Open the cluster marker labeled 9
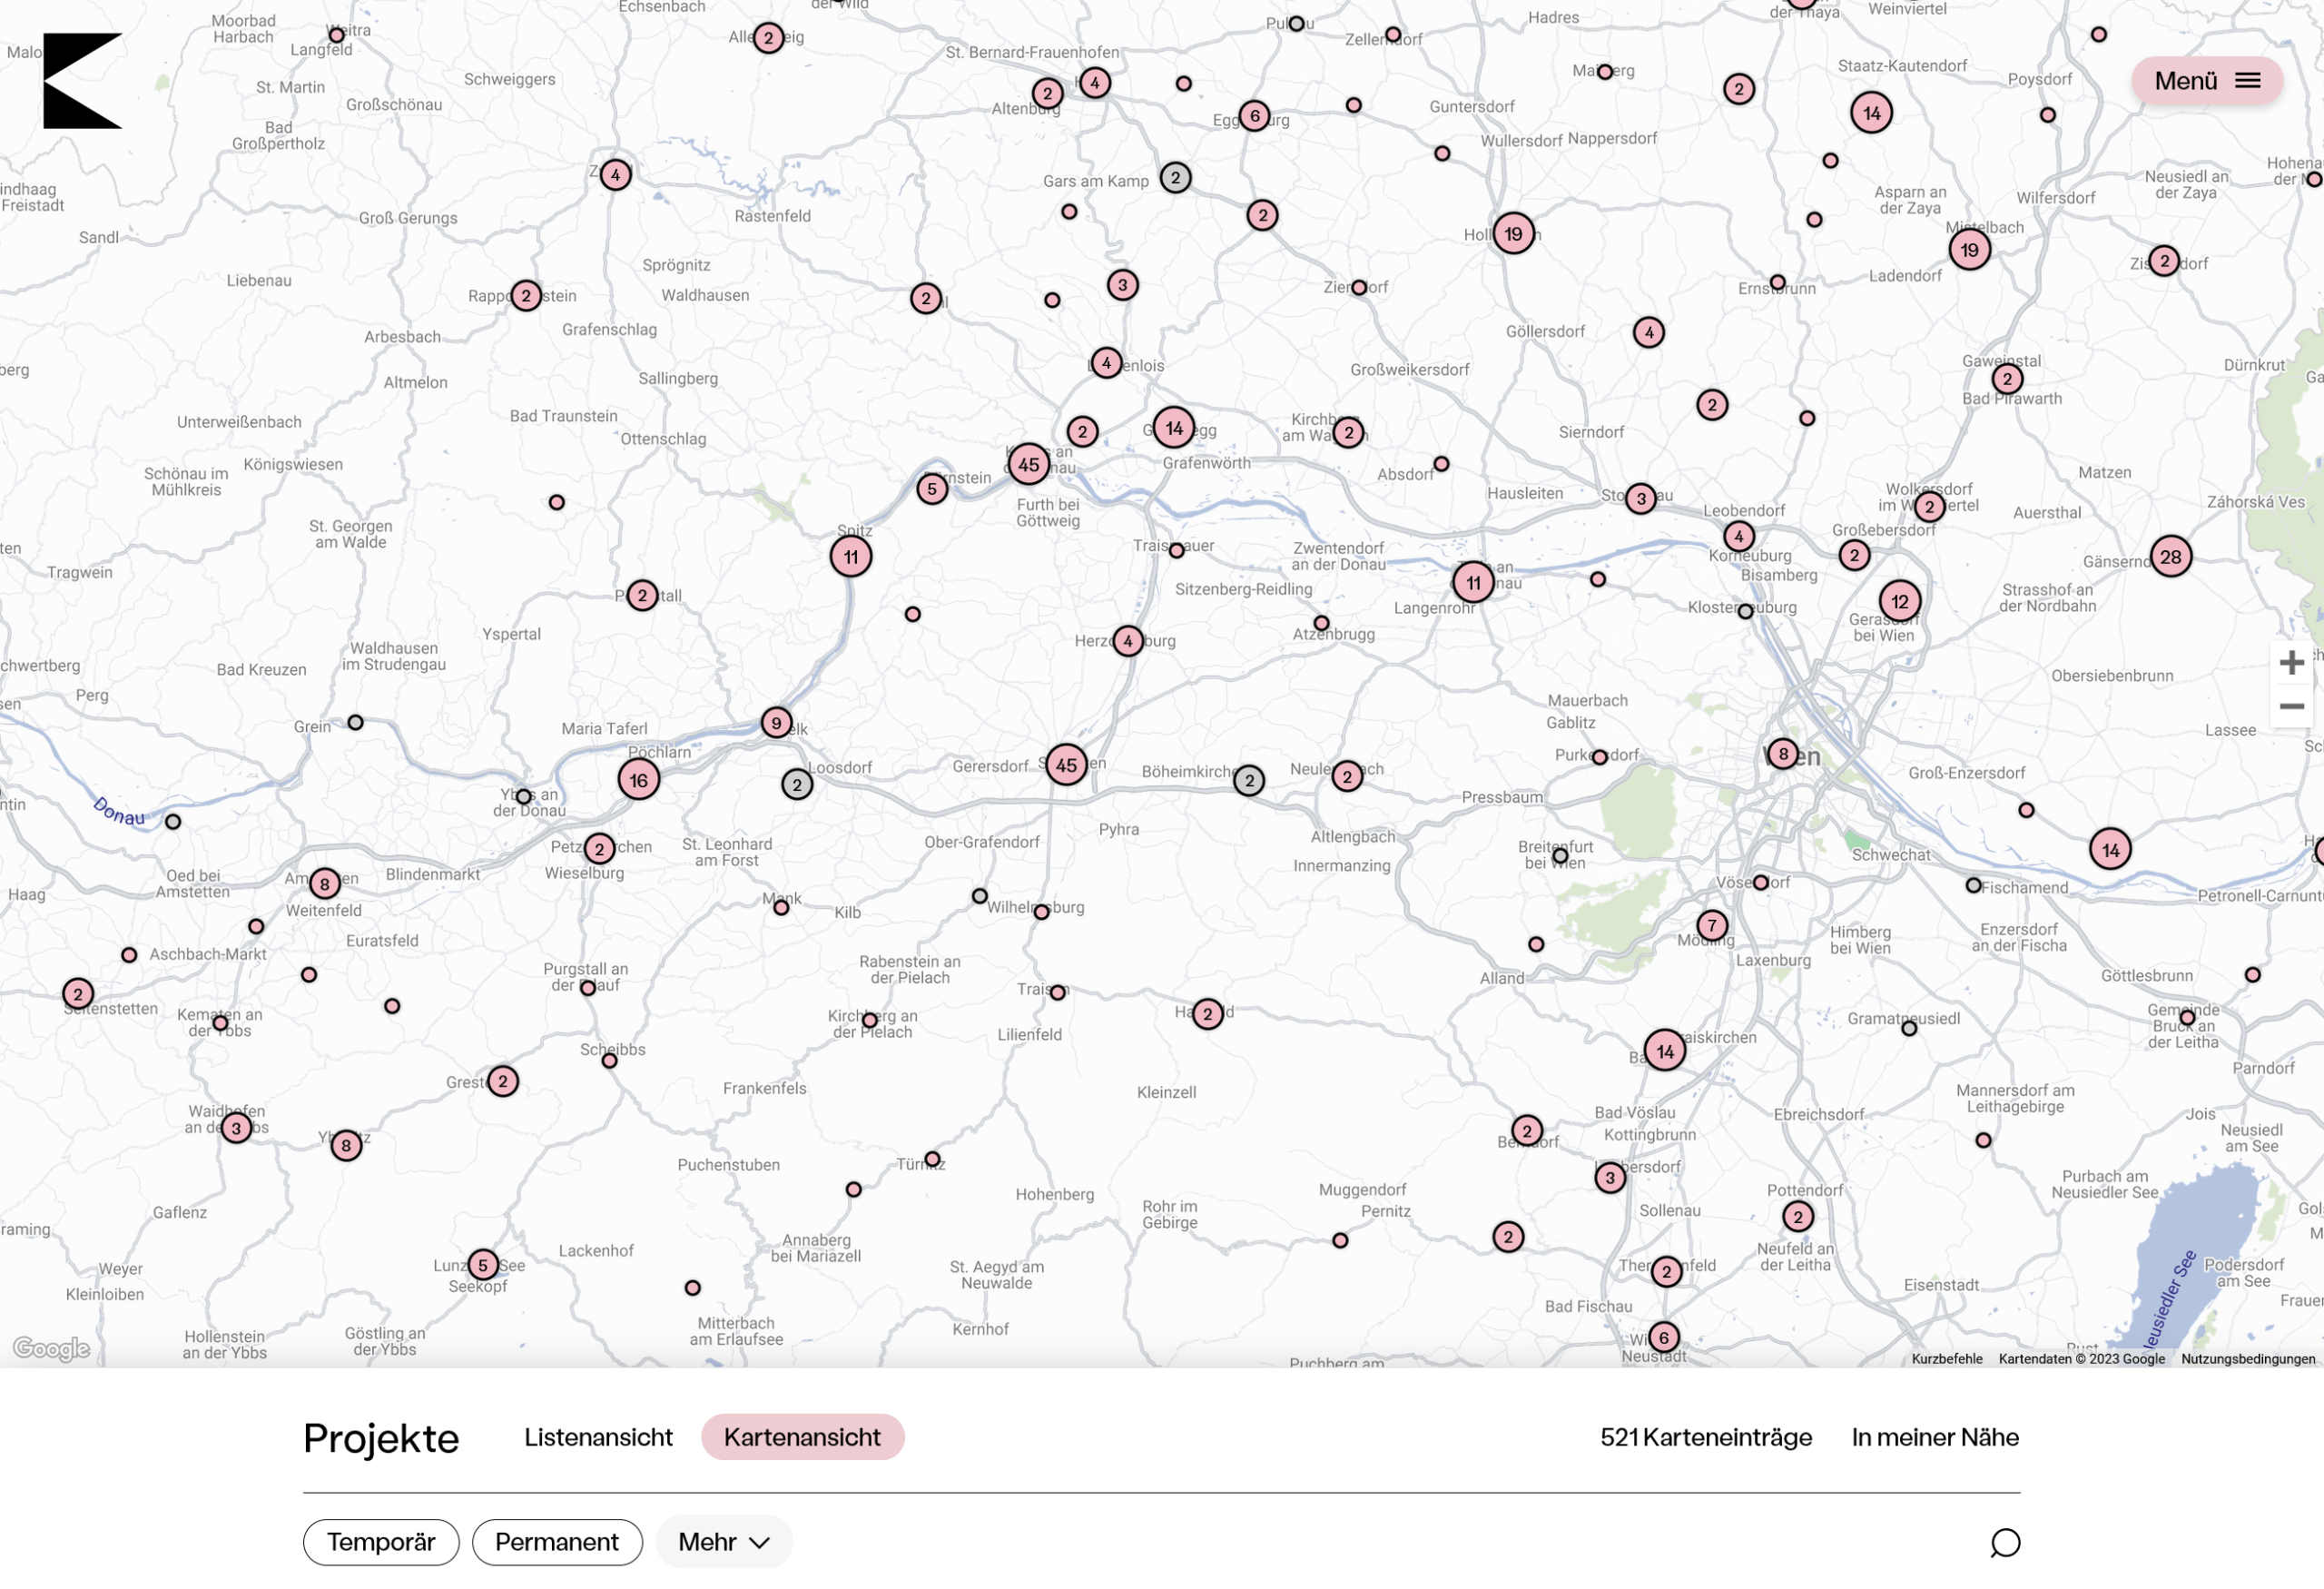The image size is (2324, 1589). [776, 723]
